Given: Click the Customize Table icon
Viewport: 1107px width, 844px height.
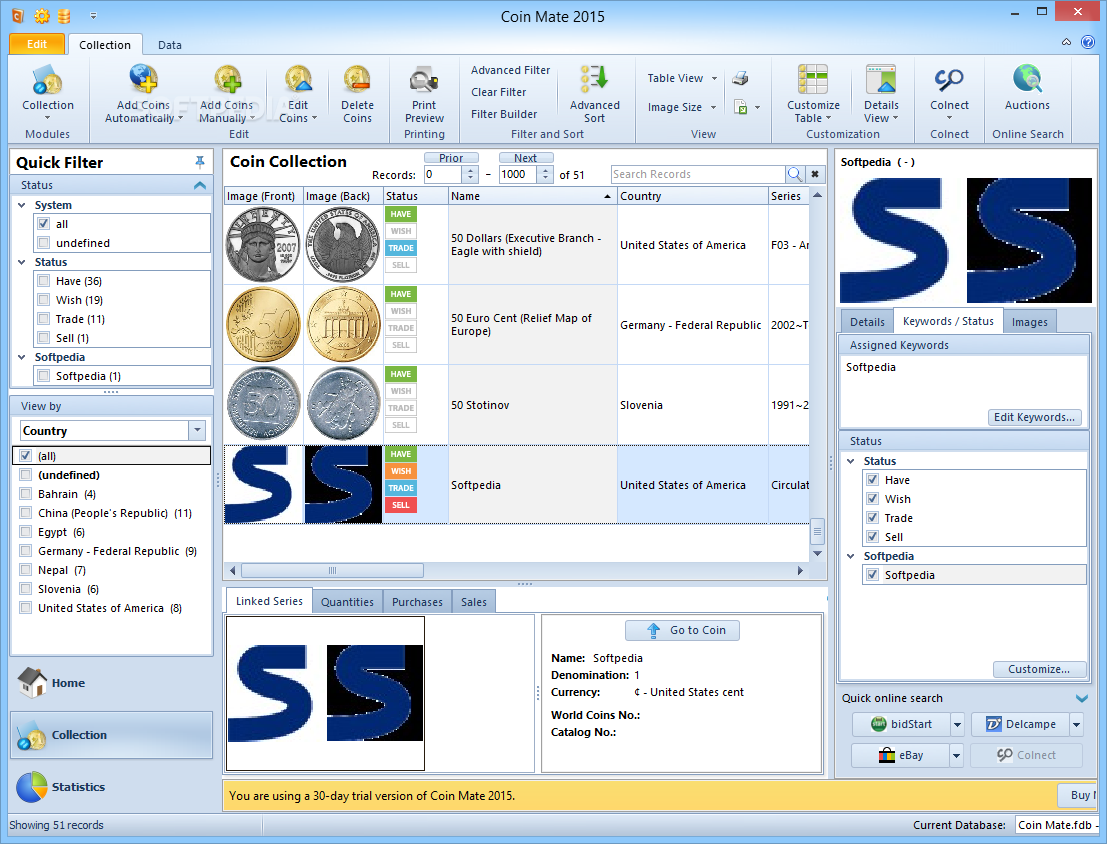Looking at the screenshot, I should pyautogui.click(x=813, y=93).
